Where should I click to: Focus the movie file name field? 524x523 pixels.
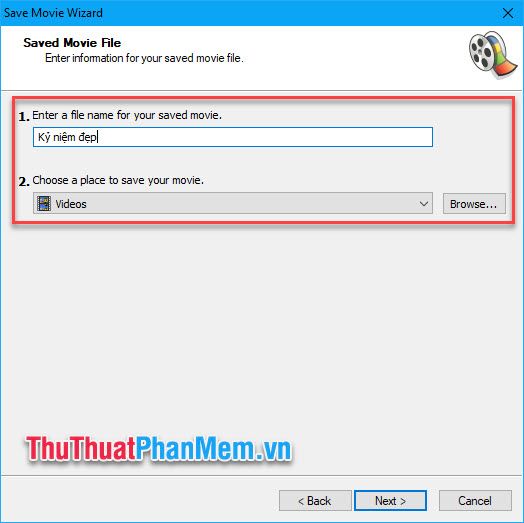233,137
